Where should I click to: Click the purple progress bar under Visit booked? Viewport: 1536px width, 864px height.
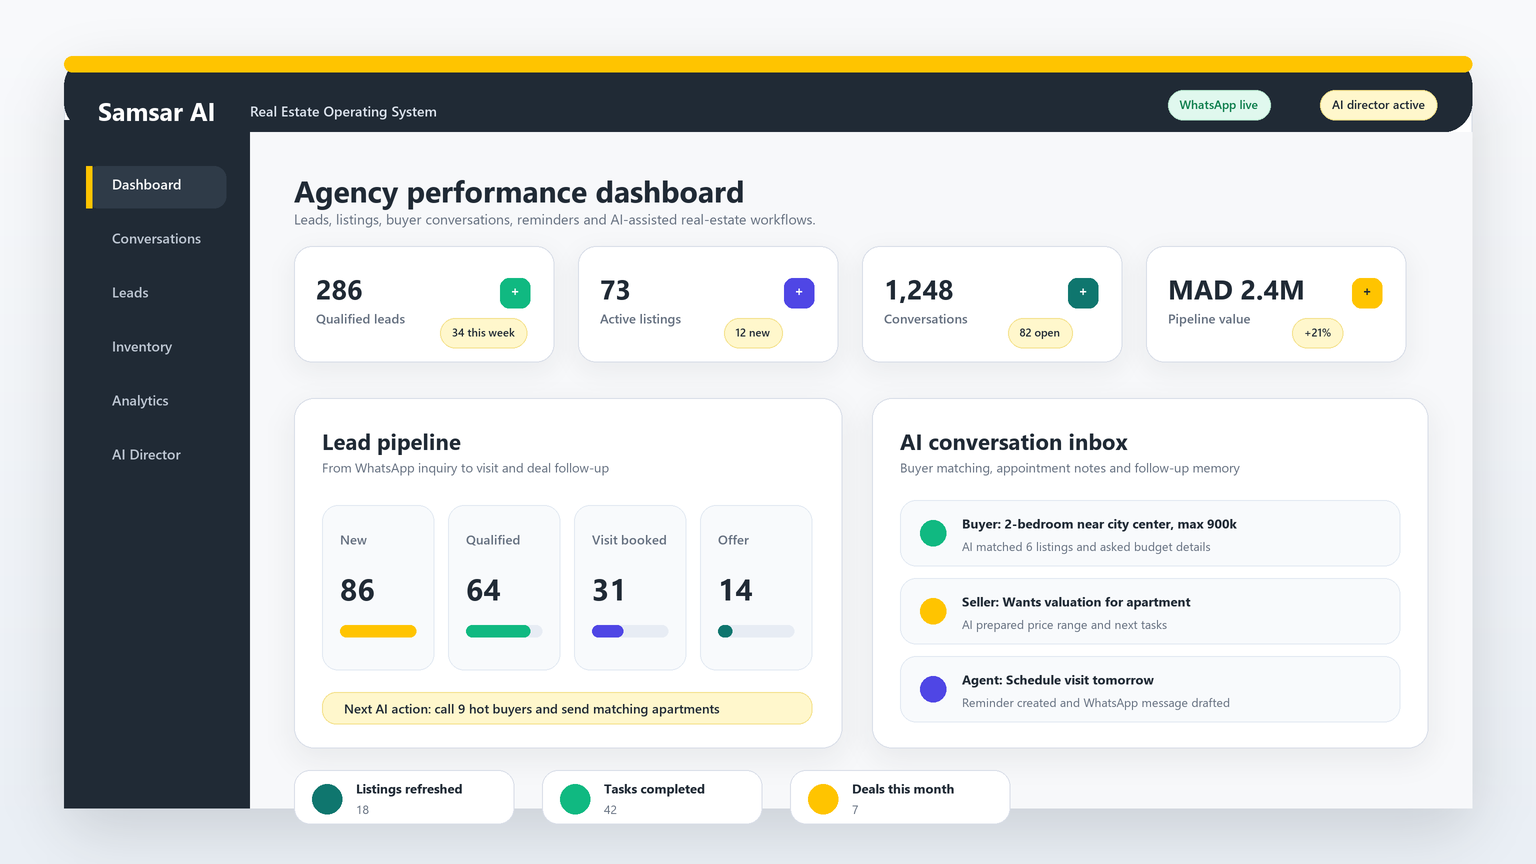(608, 631)
